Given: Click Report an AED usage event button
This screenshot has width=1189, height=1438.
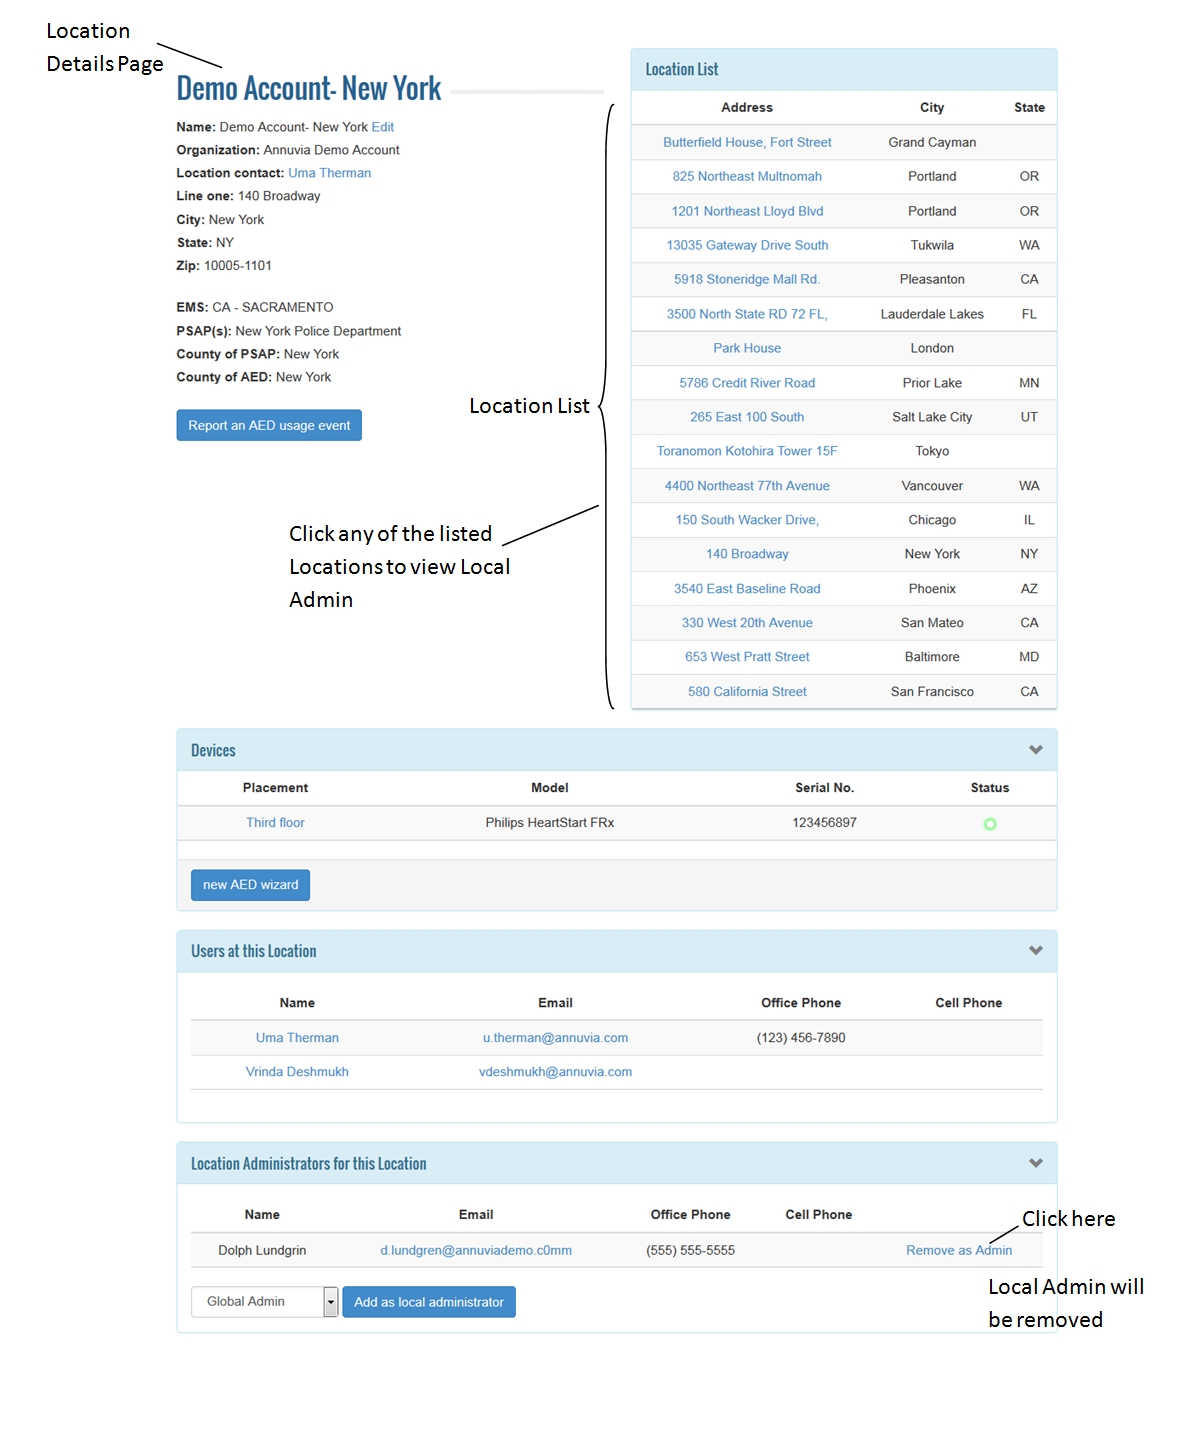Looking at the screenshot, I should (269, 425).
